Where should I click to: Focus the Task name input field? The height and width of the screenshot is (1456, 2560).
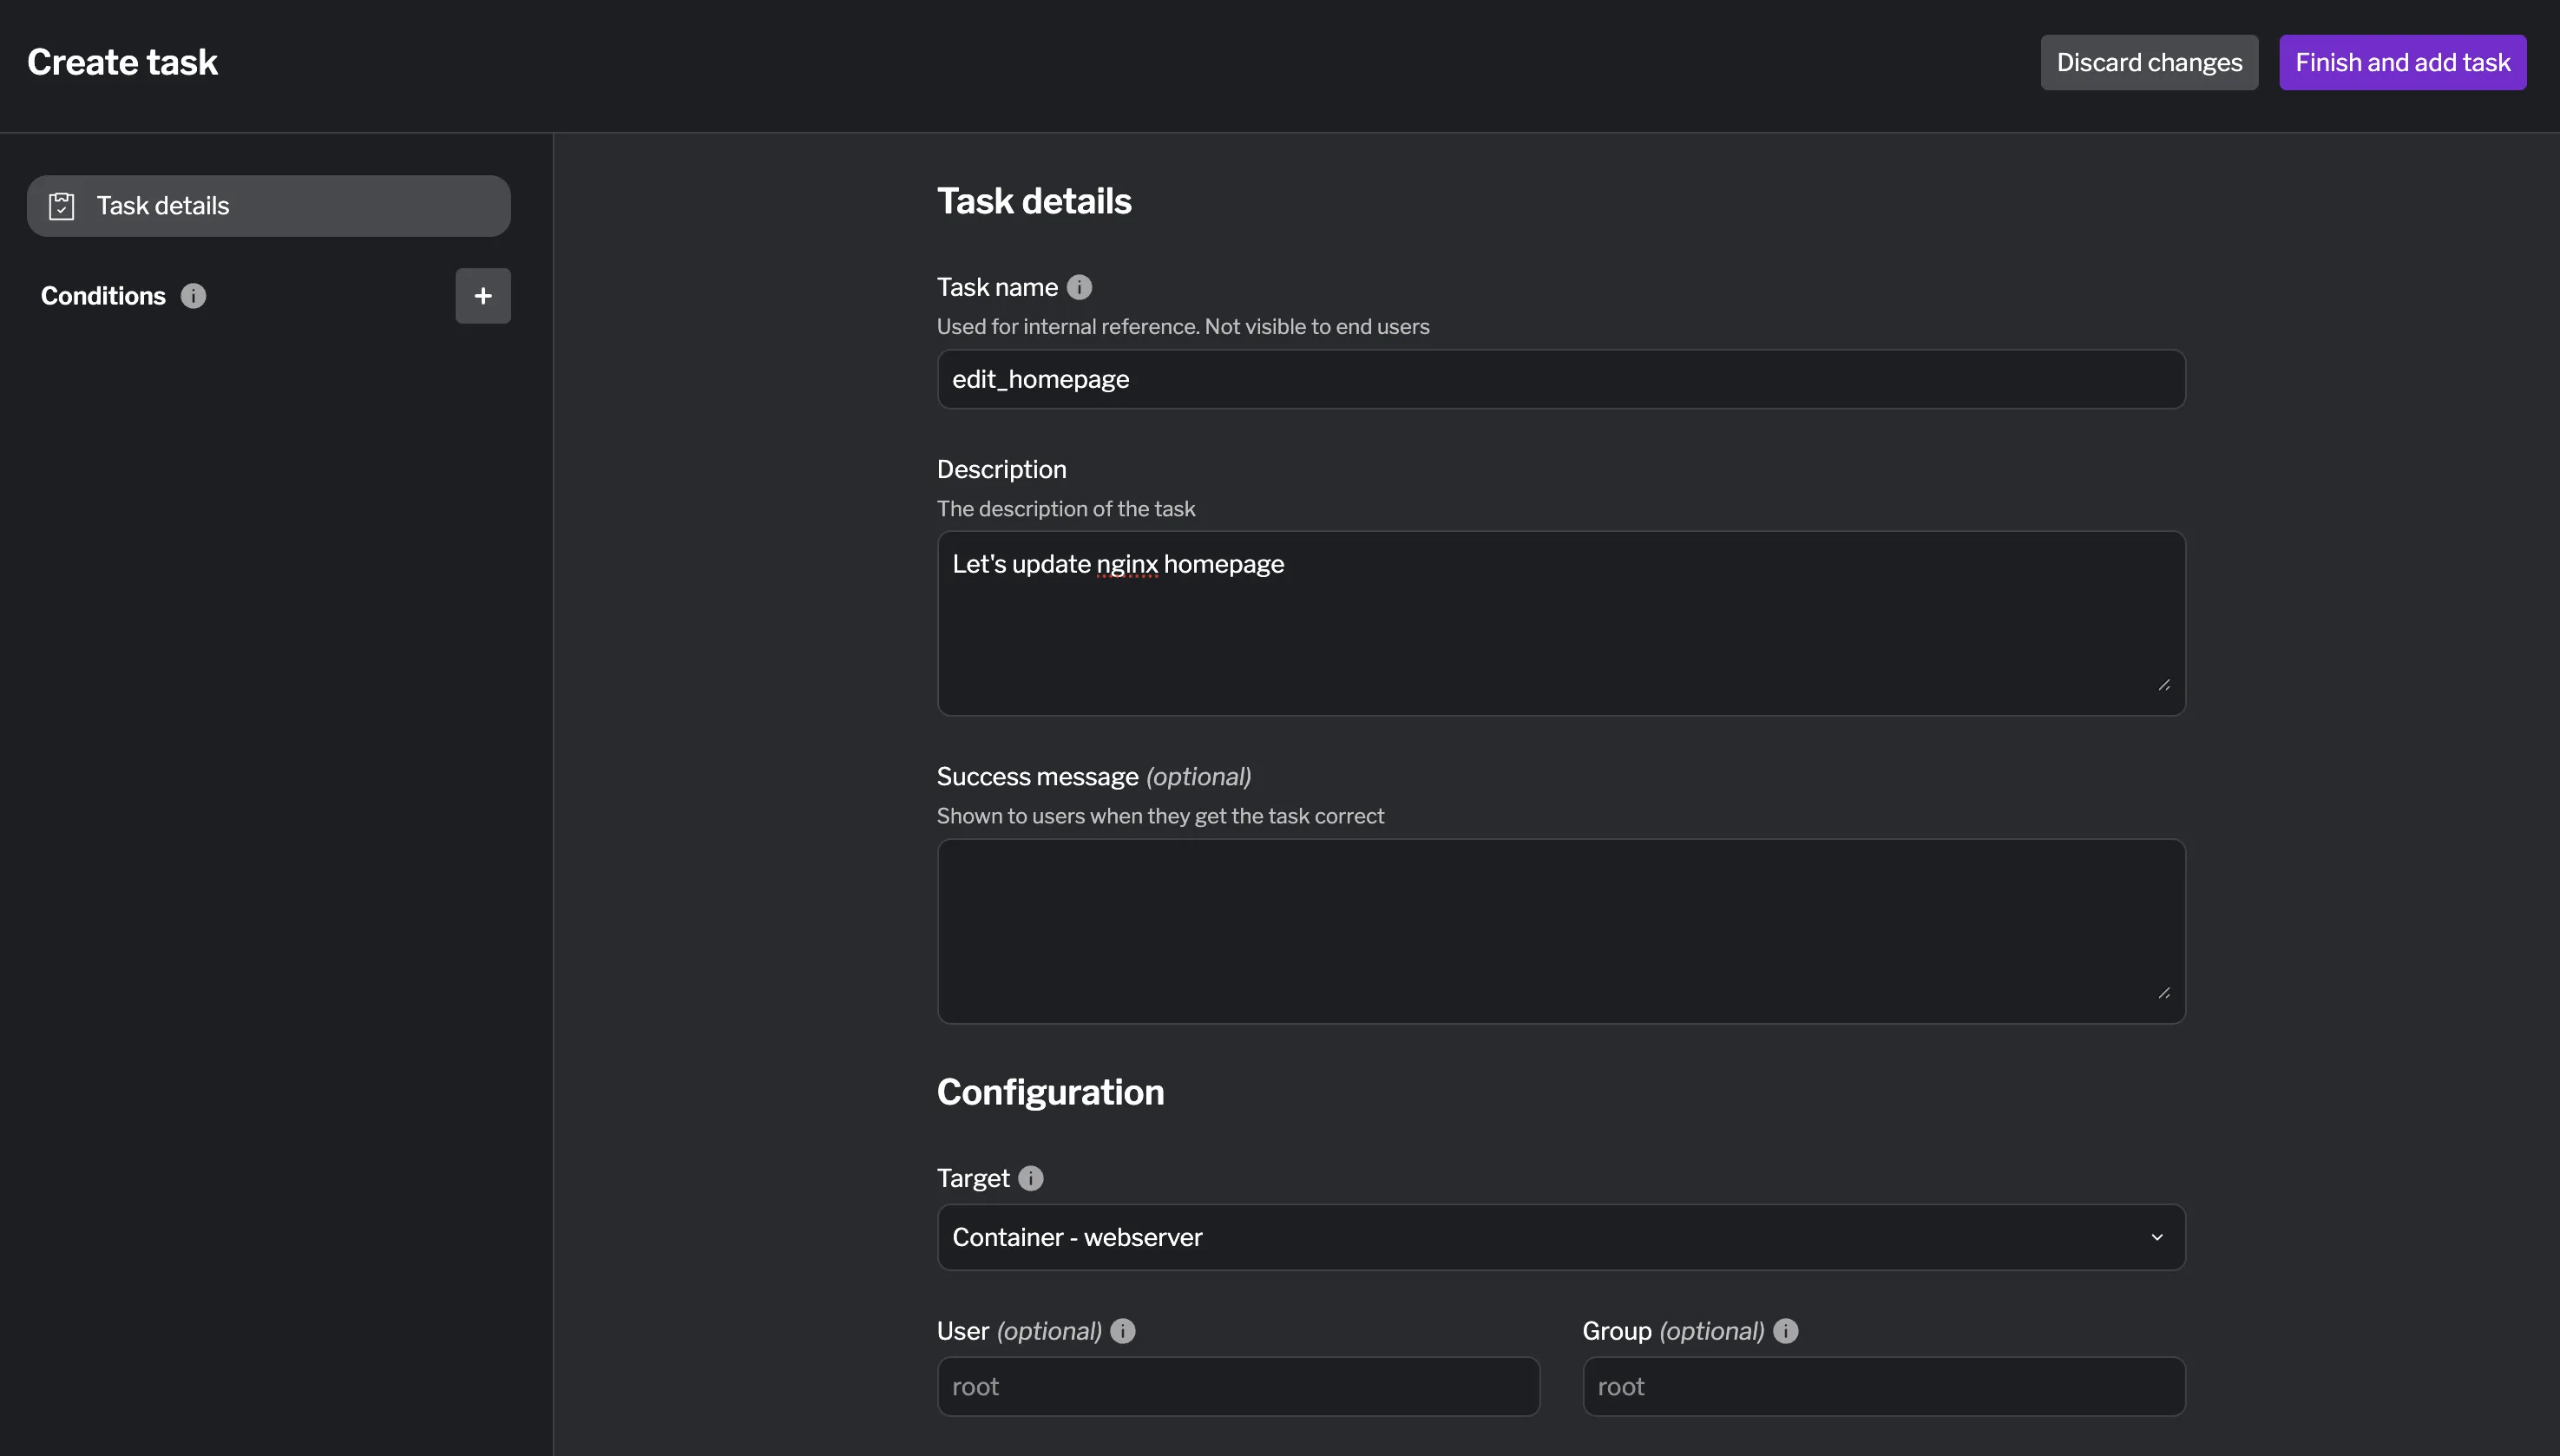[1560, 379]
